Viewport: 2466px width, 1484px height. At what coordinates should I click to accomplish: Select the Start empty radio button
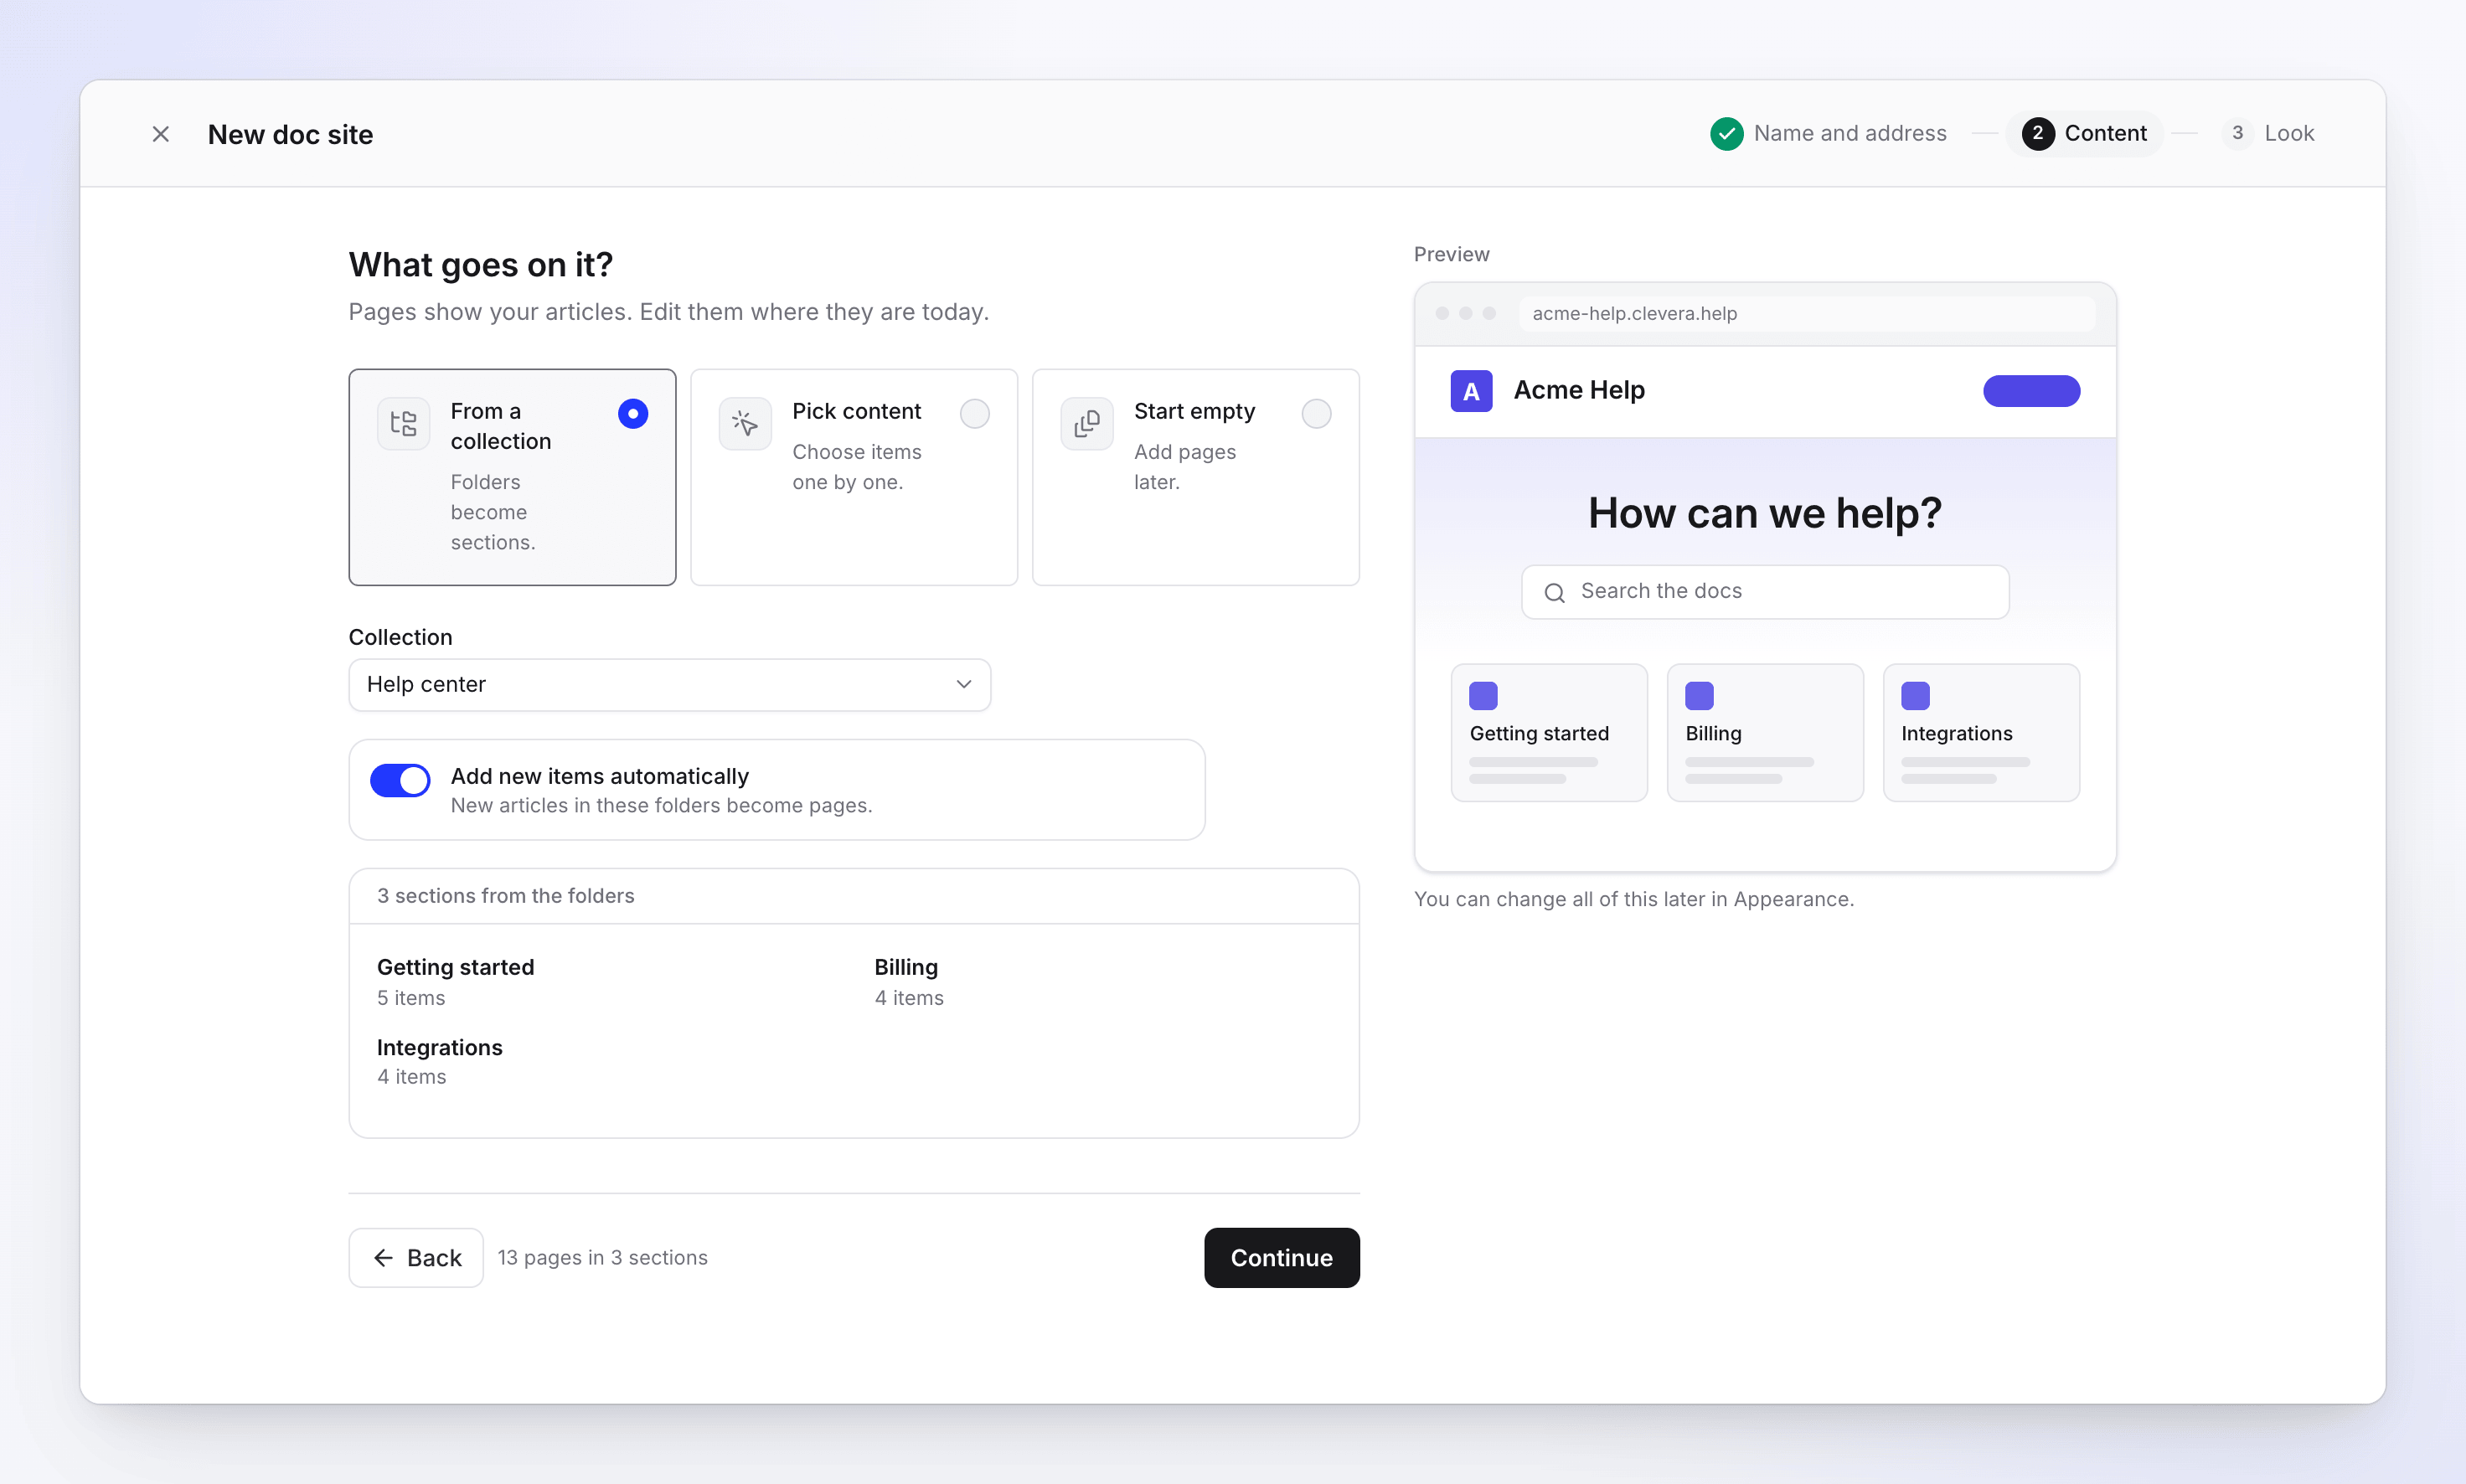[x=1317, y=413]
